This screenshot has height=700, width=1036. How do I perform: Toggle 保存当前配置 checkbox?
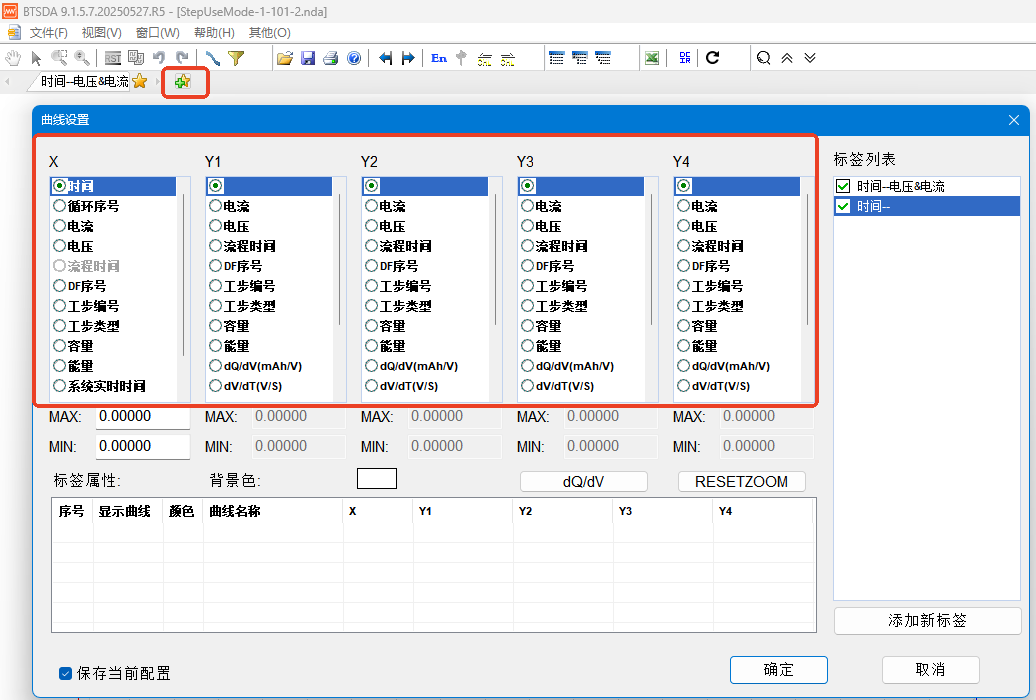[65, 674]
